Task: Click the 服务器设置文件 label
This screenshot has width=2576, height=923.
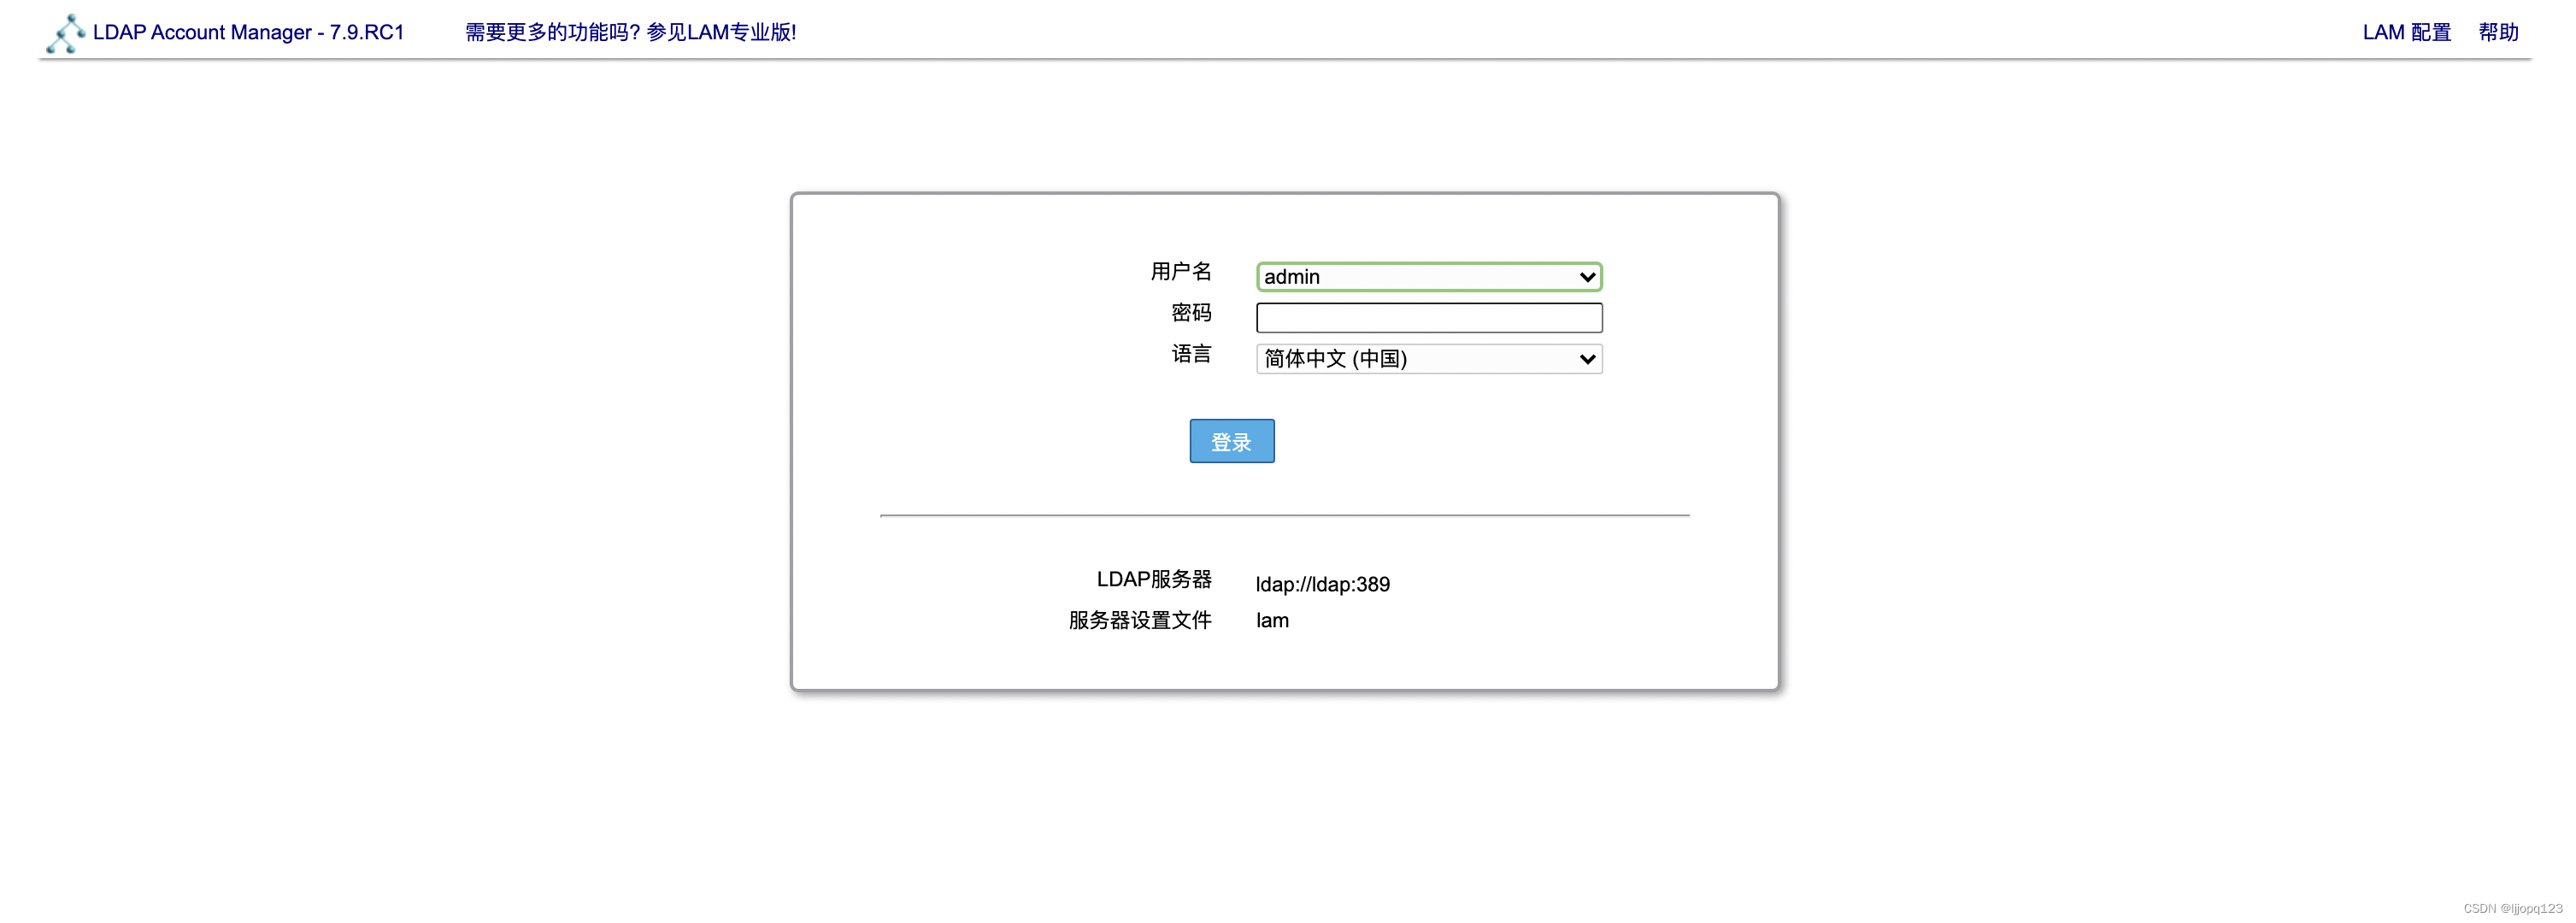Action: [x=1140, y=620]
